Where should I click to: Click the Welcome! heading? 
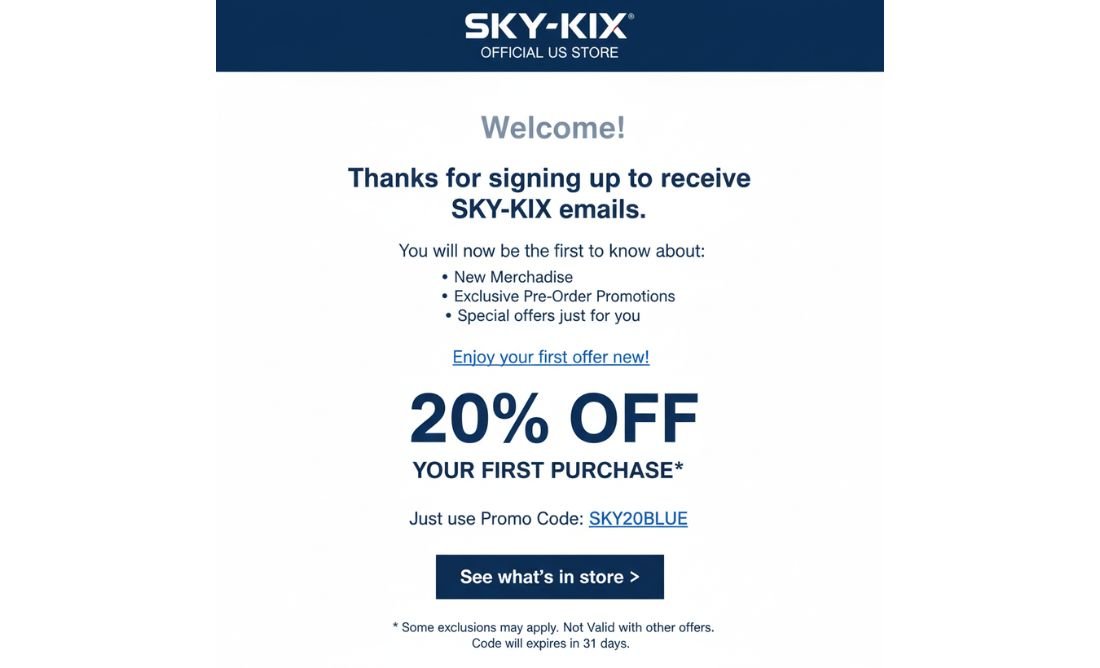pyautogui.click(x=551, y=128)
